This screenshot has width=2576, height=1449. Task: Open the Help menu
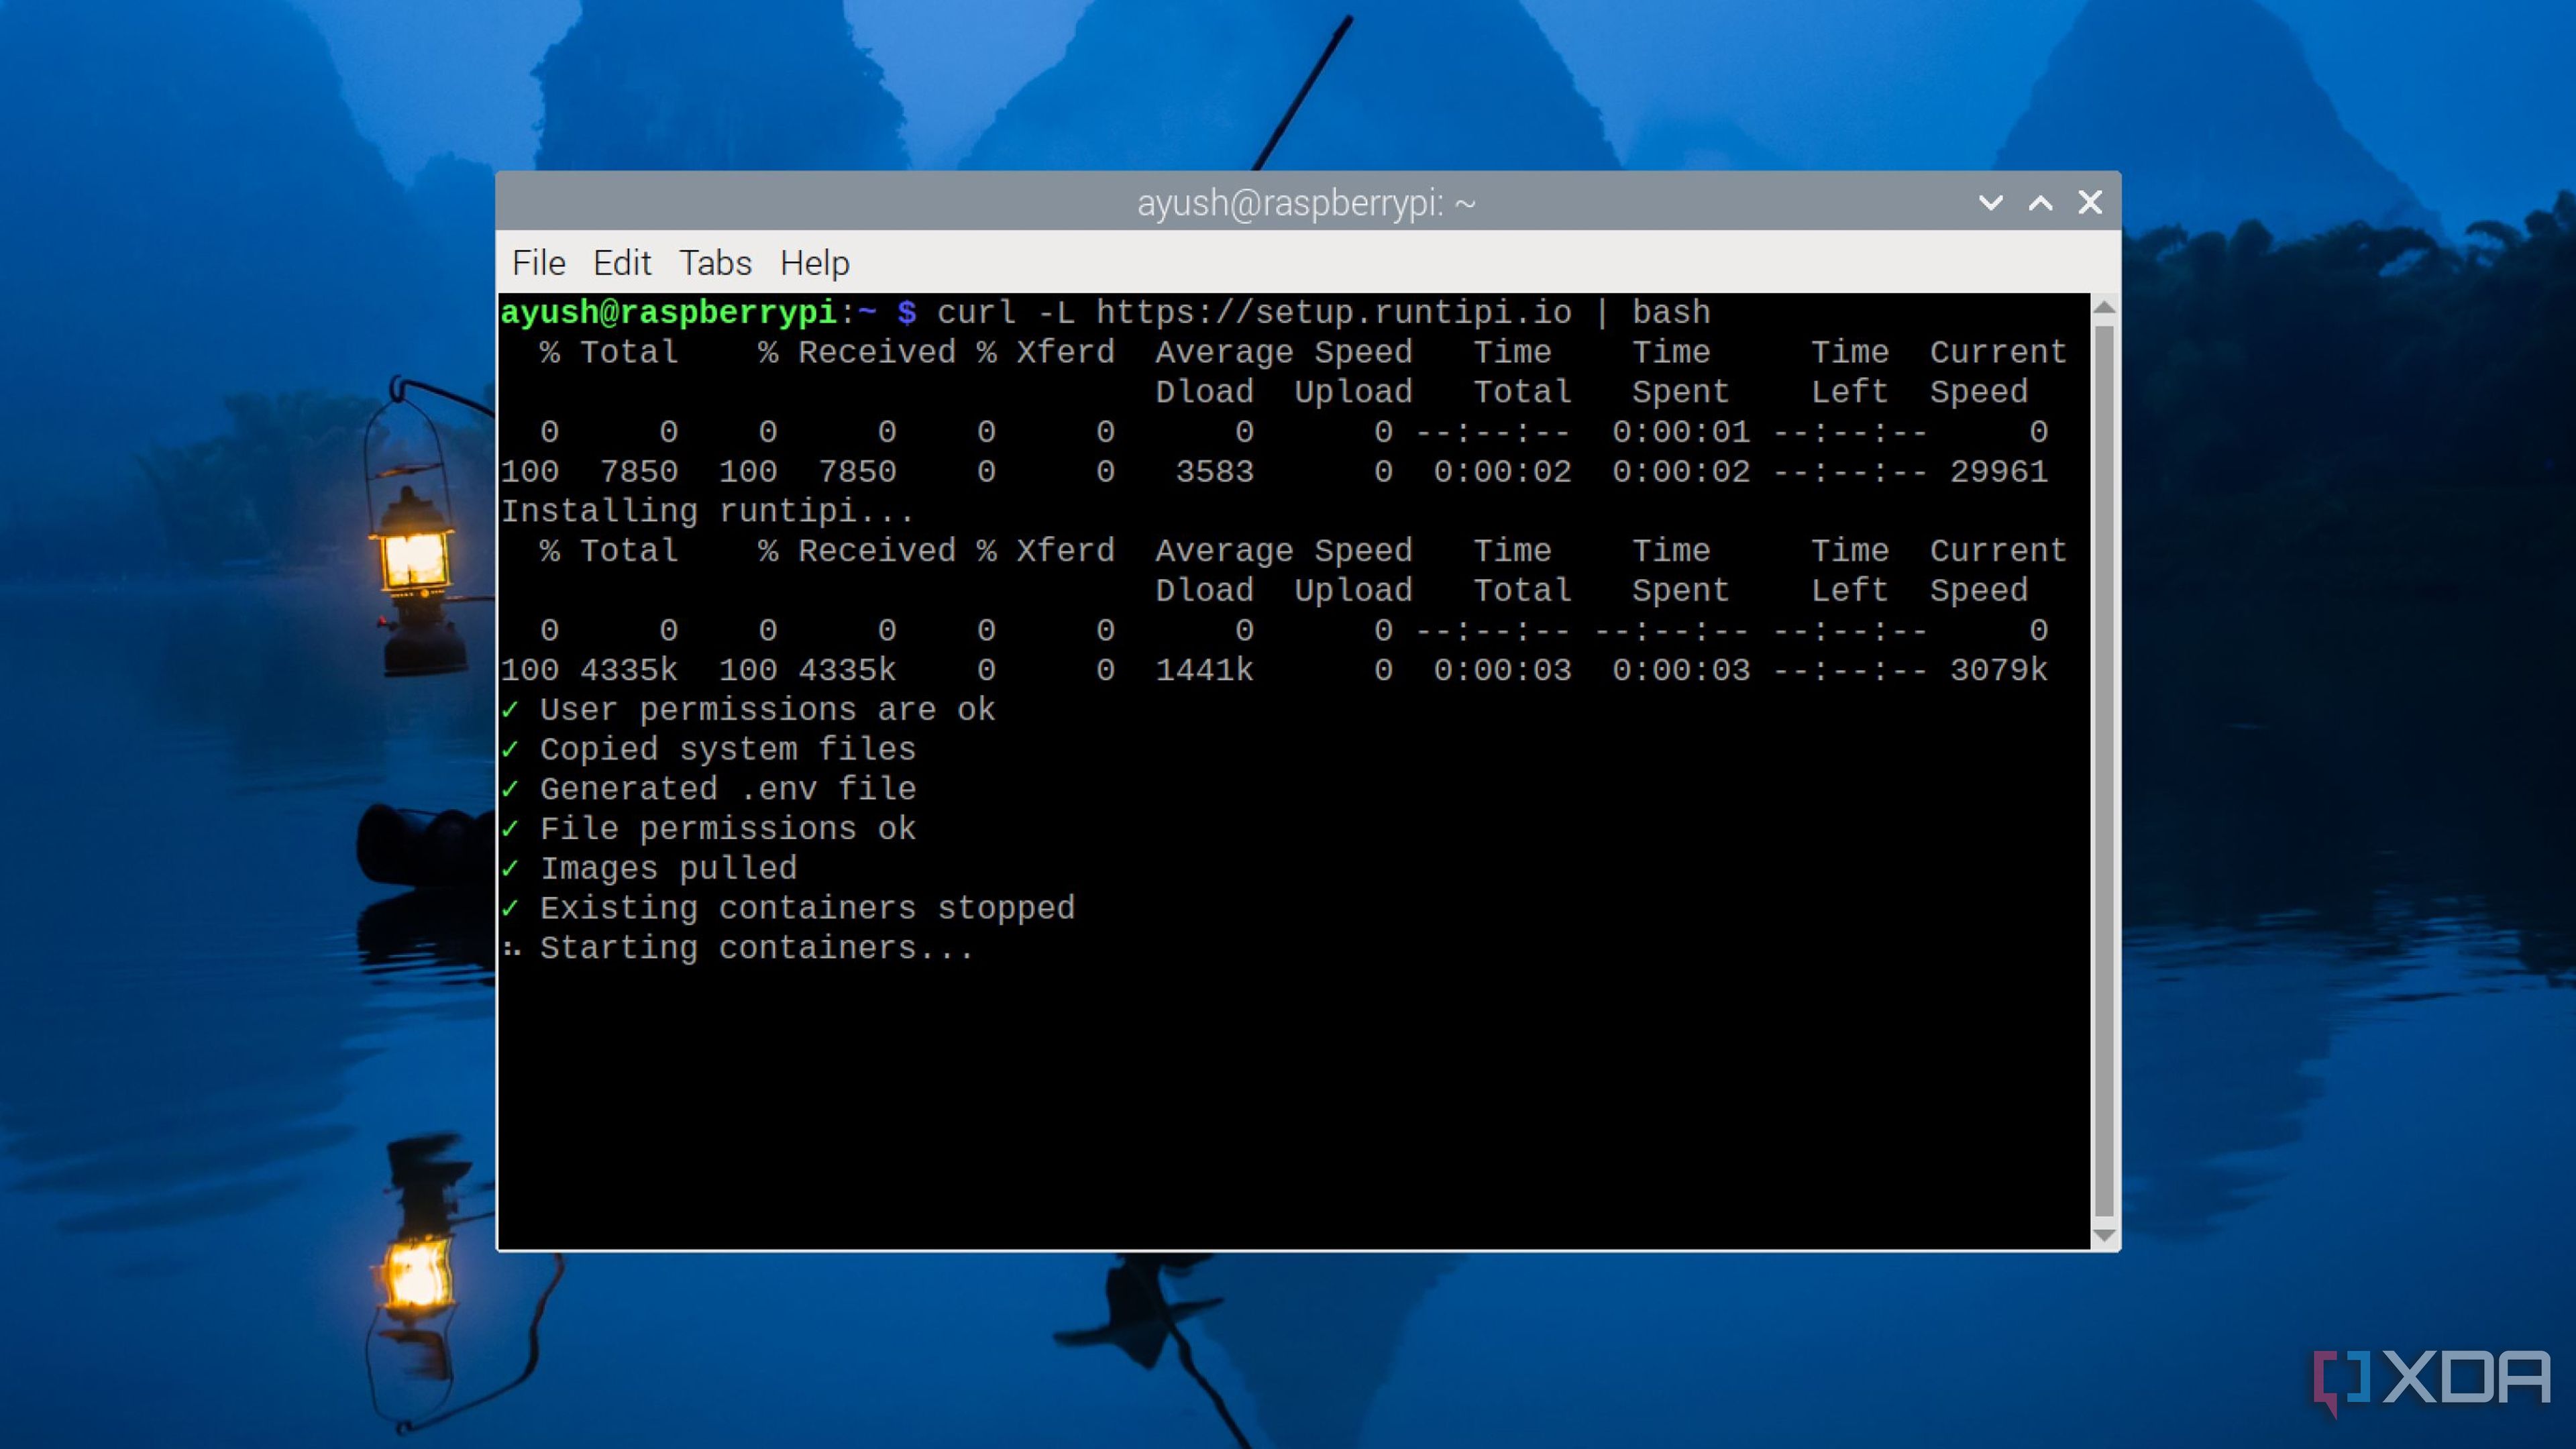tap(814, 263)
